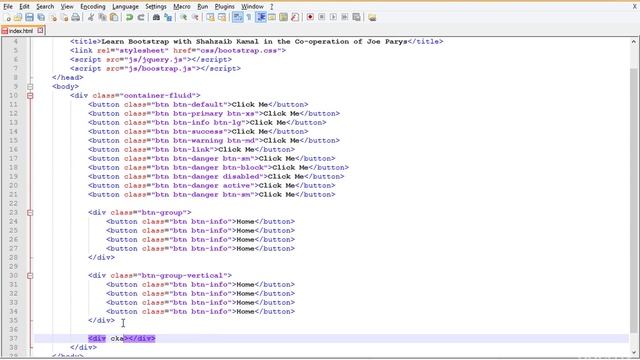
Task: Click the Redo toolbar icon
Action: (x=141, y=17)
